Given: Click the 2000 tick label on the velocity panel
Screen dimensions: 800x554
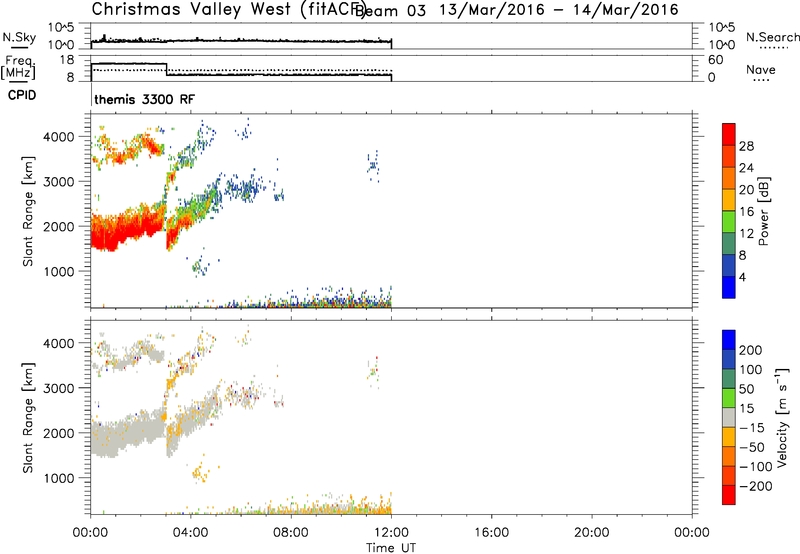Looking at the screenshot, I should (59, 433).
